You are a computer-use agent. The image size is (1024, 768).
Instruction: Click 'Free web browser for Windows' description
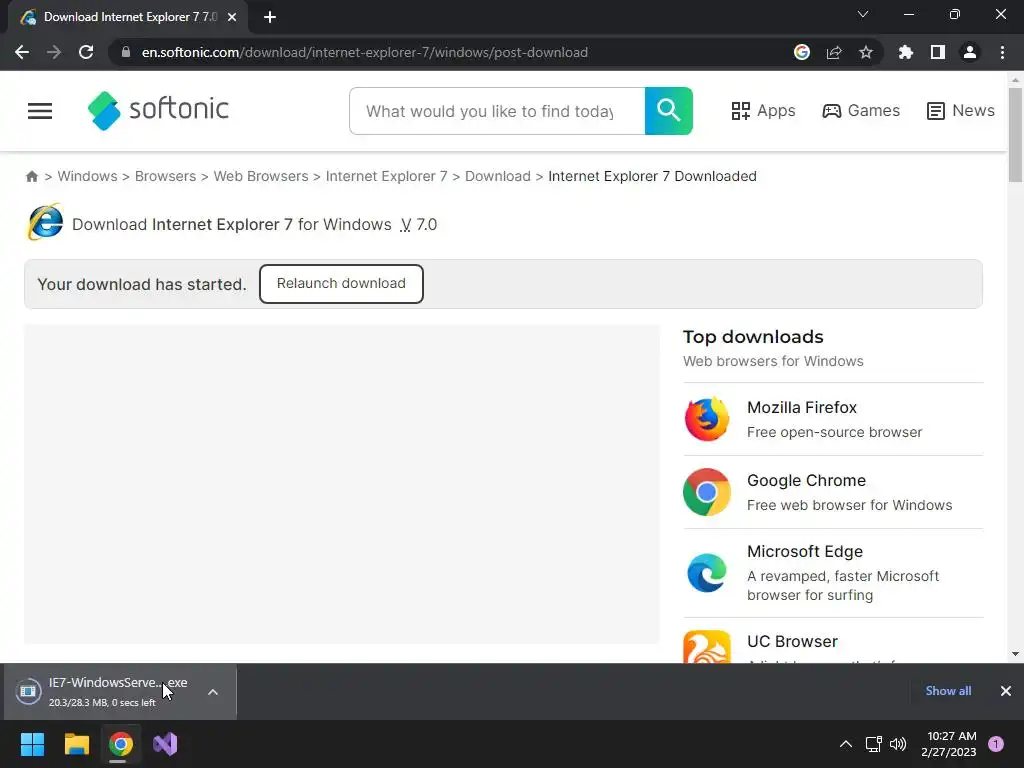850,505
